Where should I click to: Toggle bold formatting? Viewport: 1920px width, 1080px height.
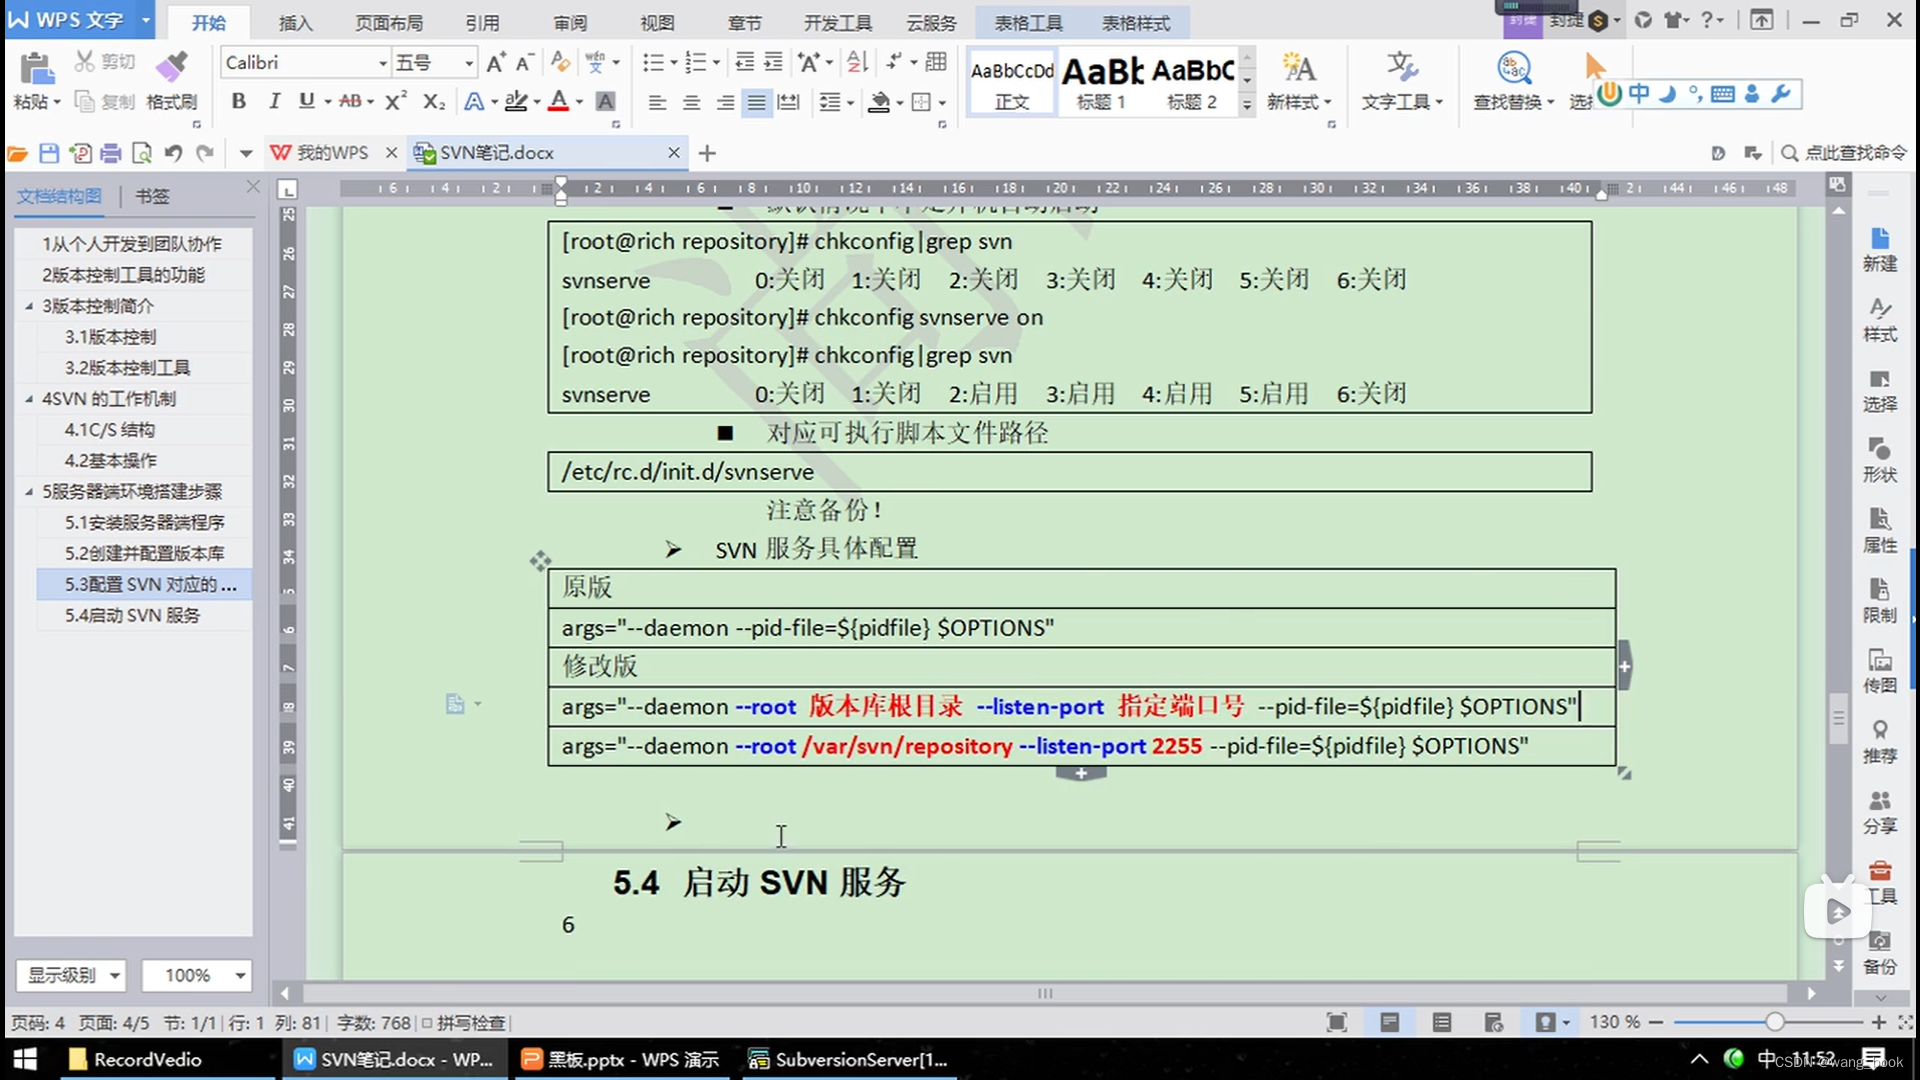click(x=238, y=101)
